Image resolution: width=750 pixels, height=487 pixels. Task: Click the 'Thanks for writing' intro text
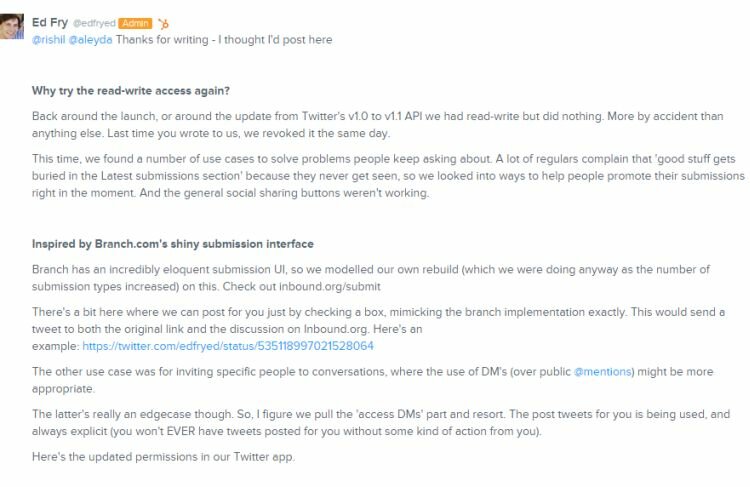point(223,39)
